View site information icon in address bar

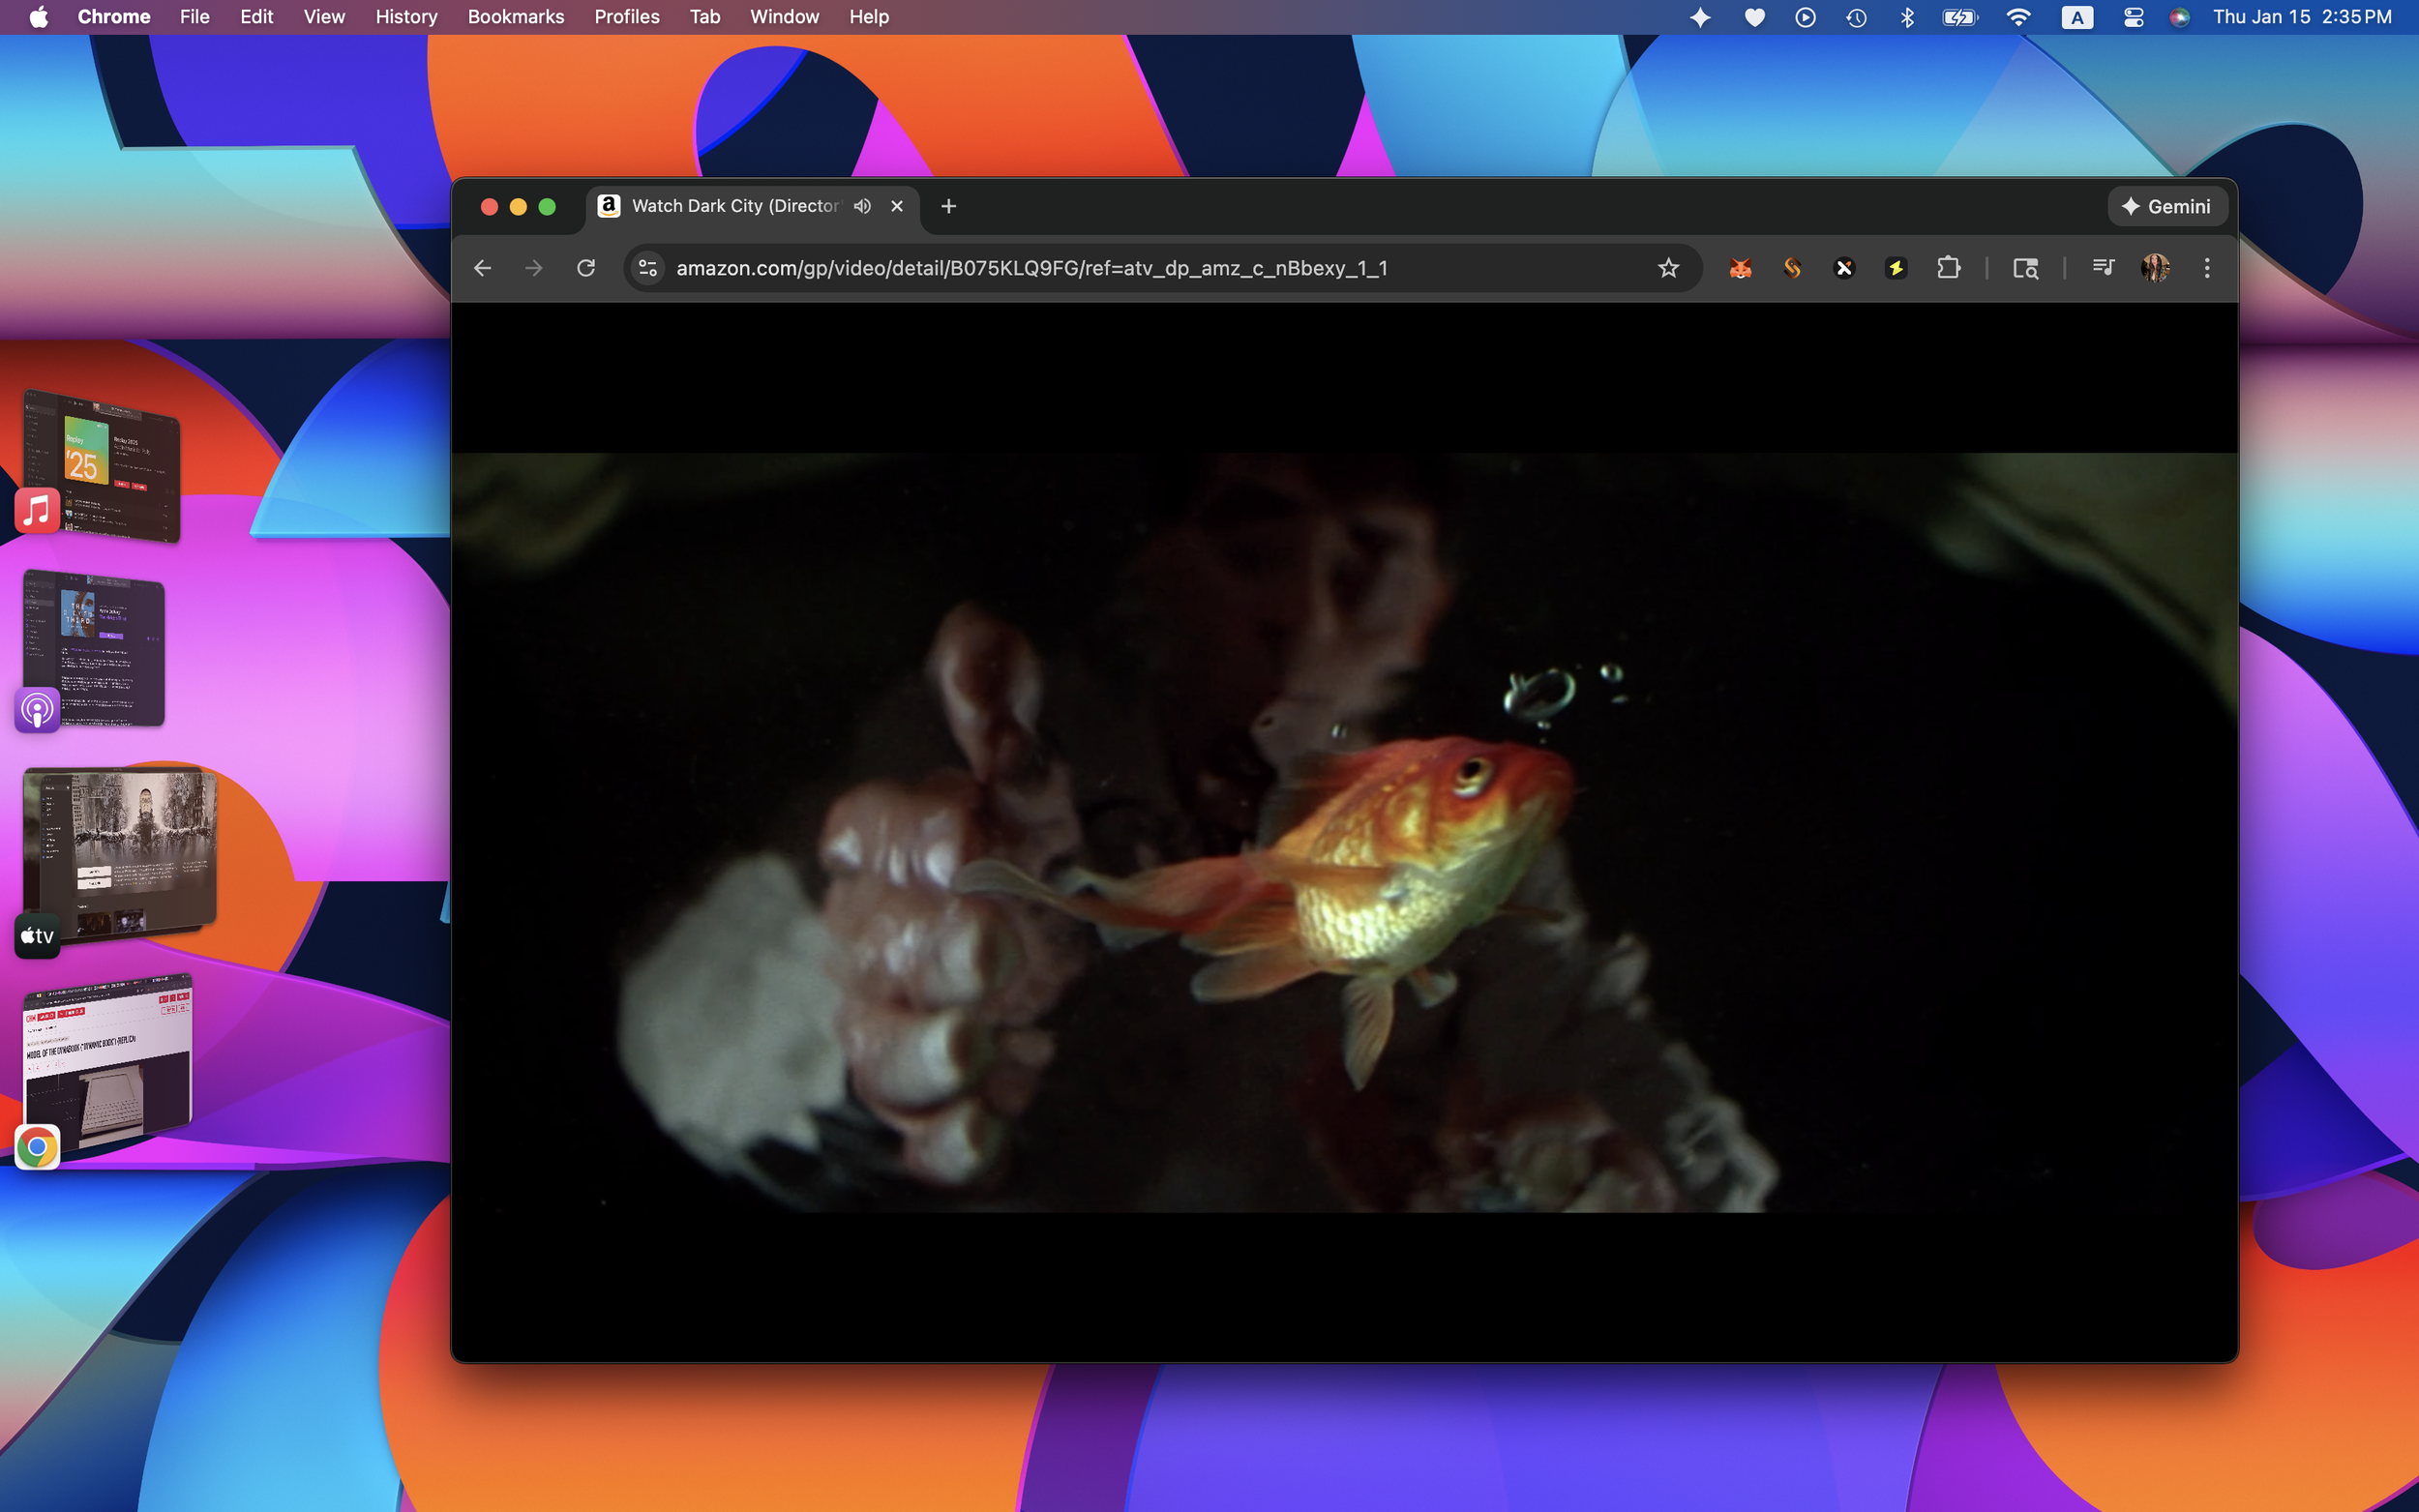coord(648,268)
